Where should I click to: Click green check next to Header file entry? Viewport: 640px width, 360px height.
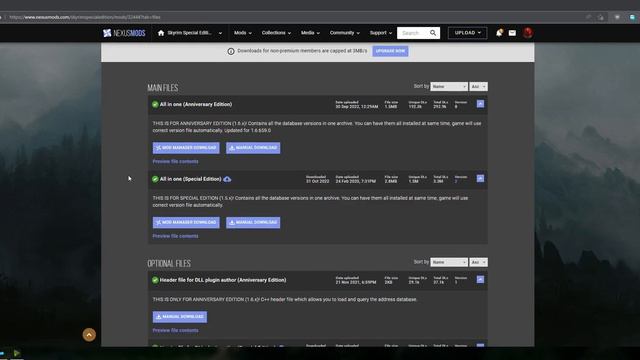[x=155, y=280]
